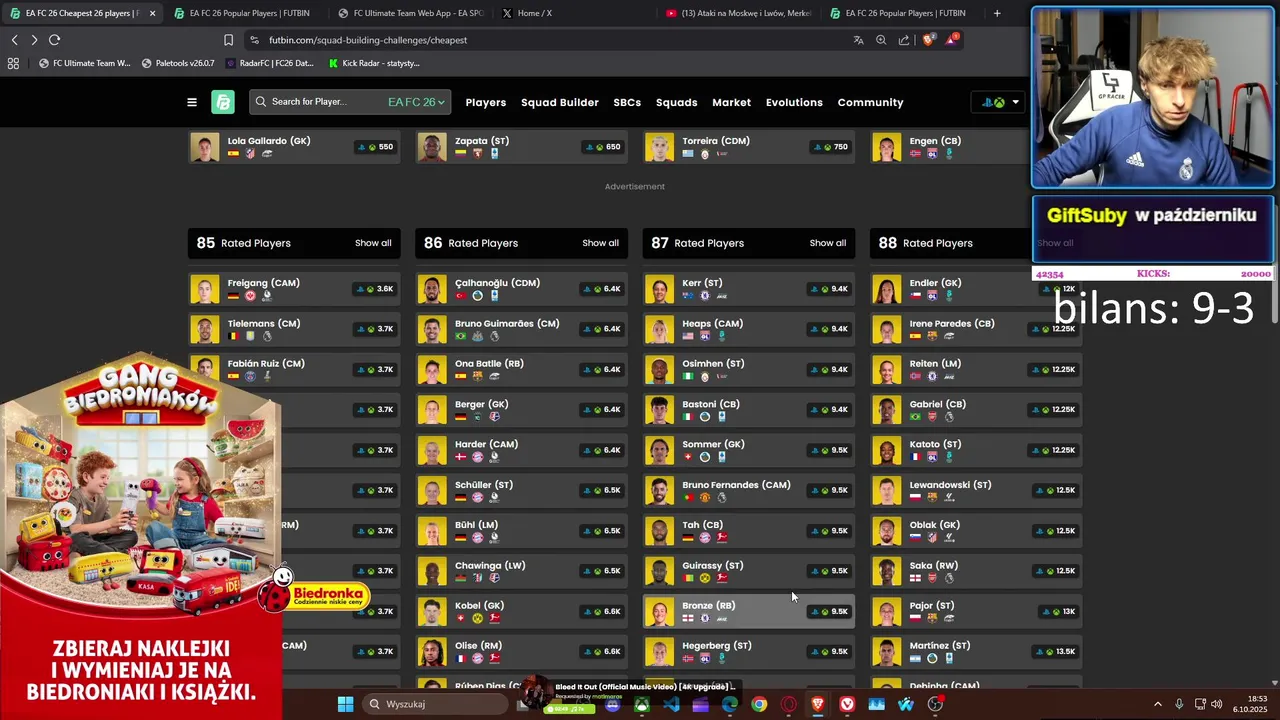Click the zoom magnifier icon in address bar
This screenshot has height=720, width=1280.
pos(881,40)
